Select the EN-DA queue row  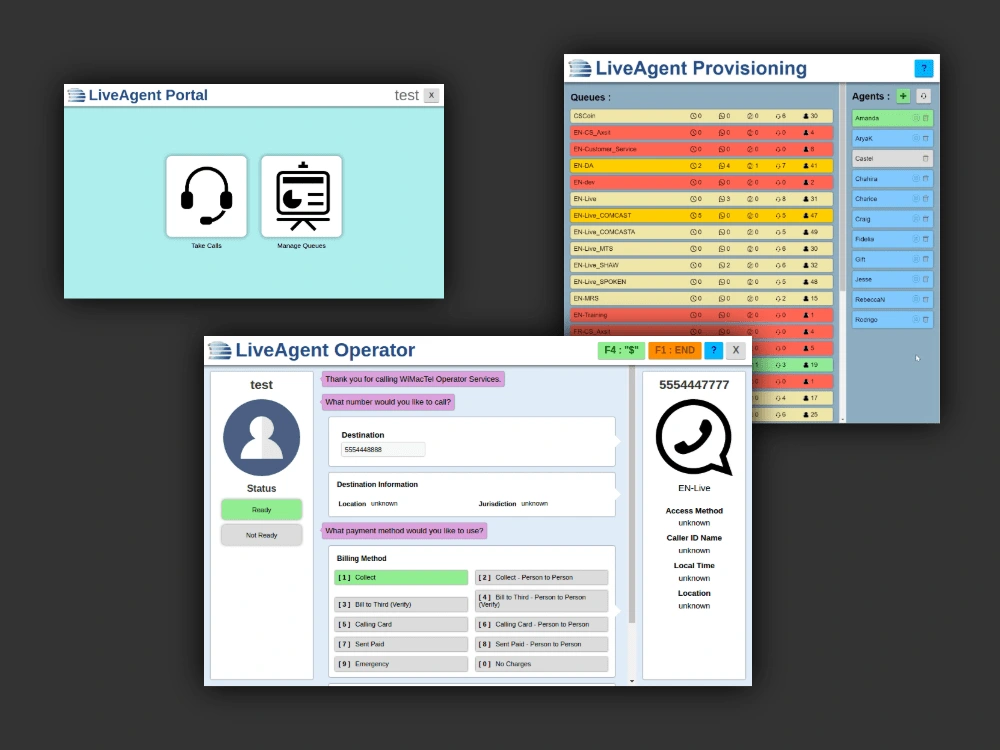pos(702,166)
